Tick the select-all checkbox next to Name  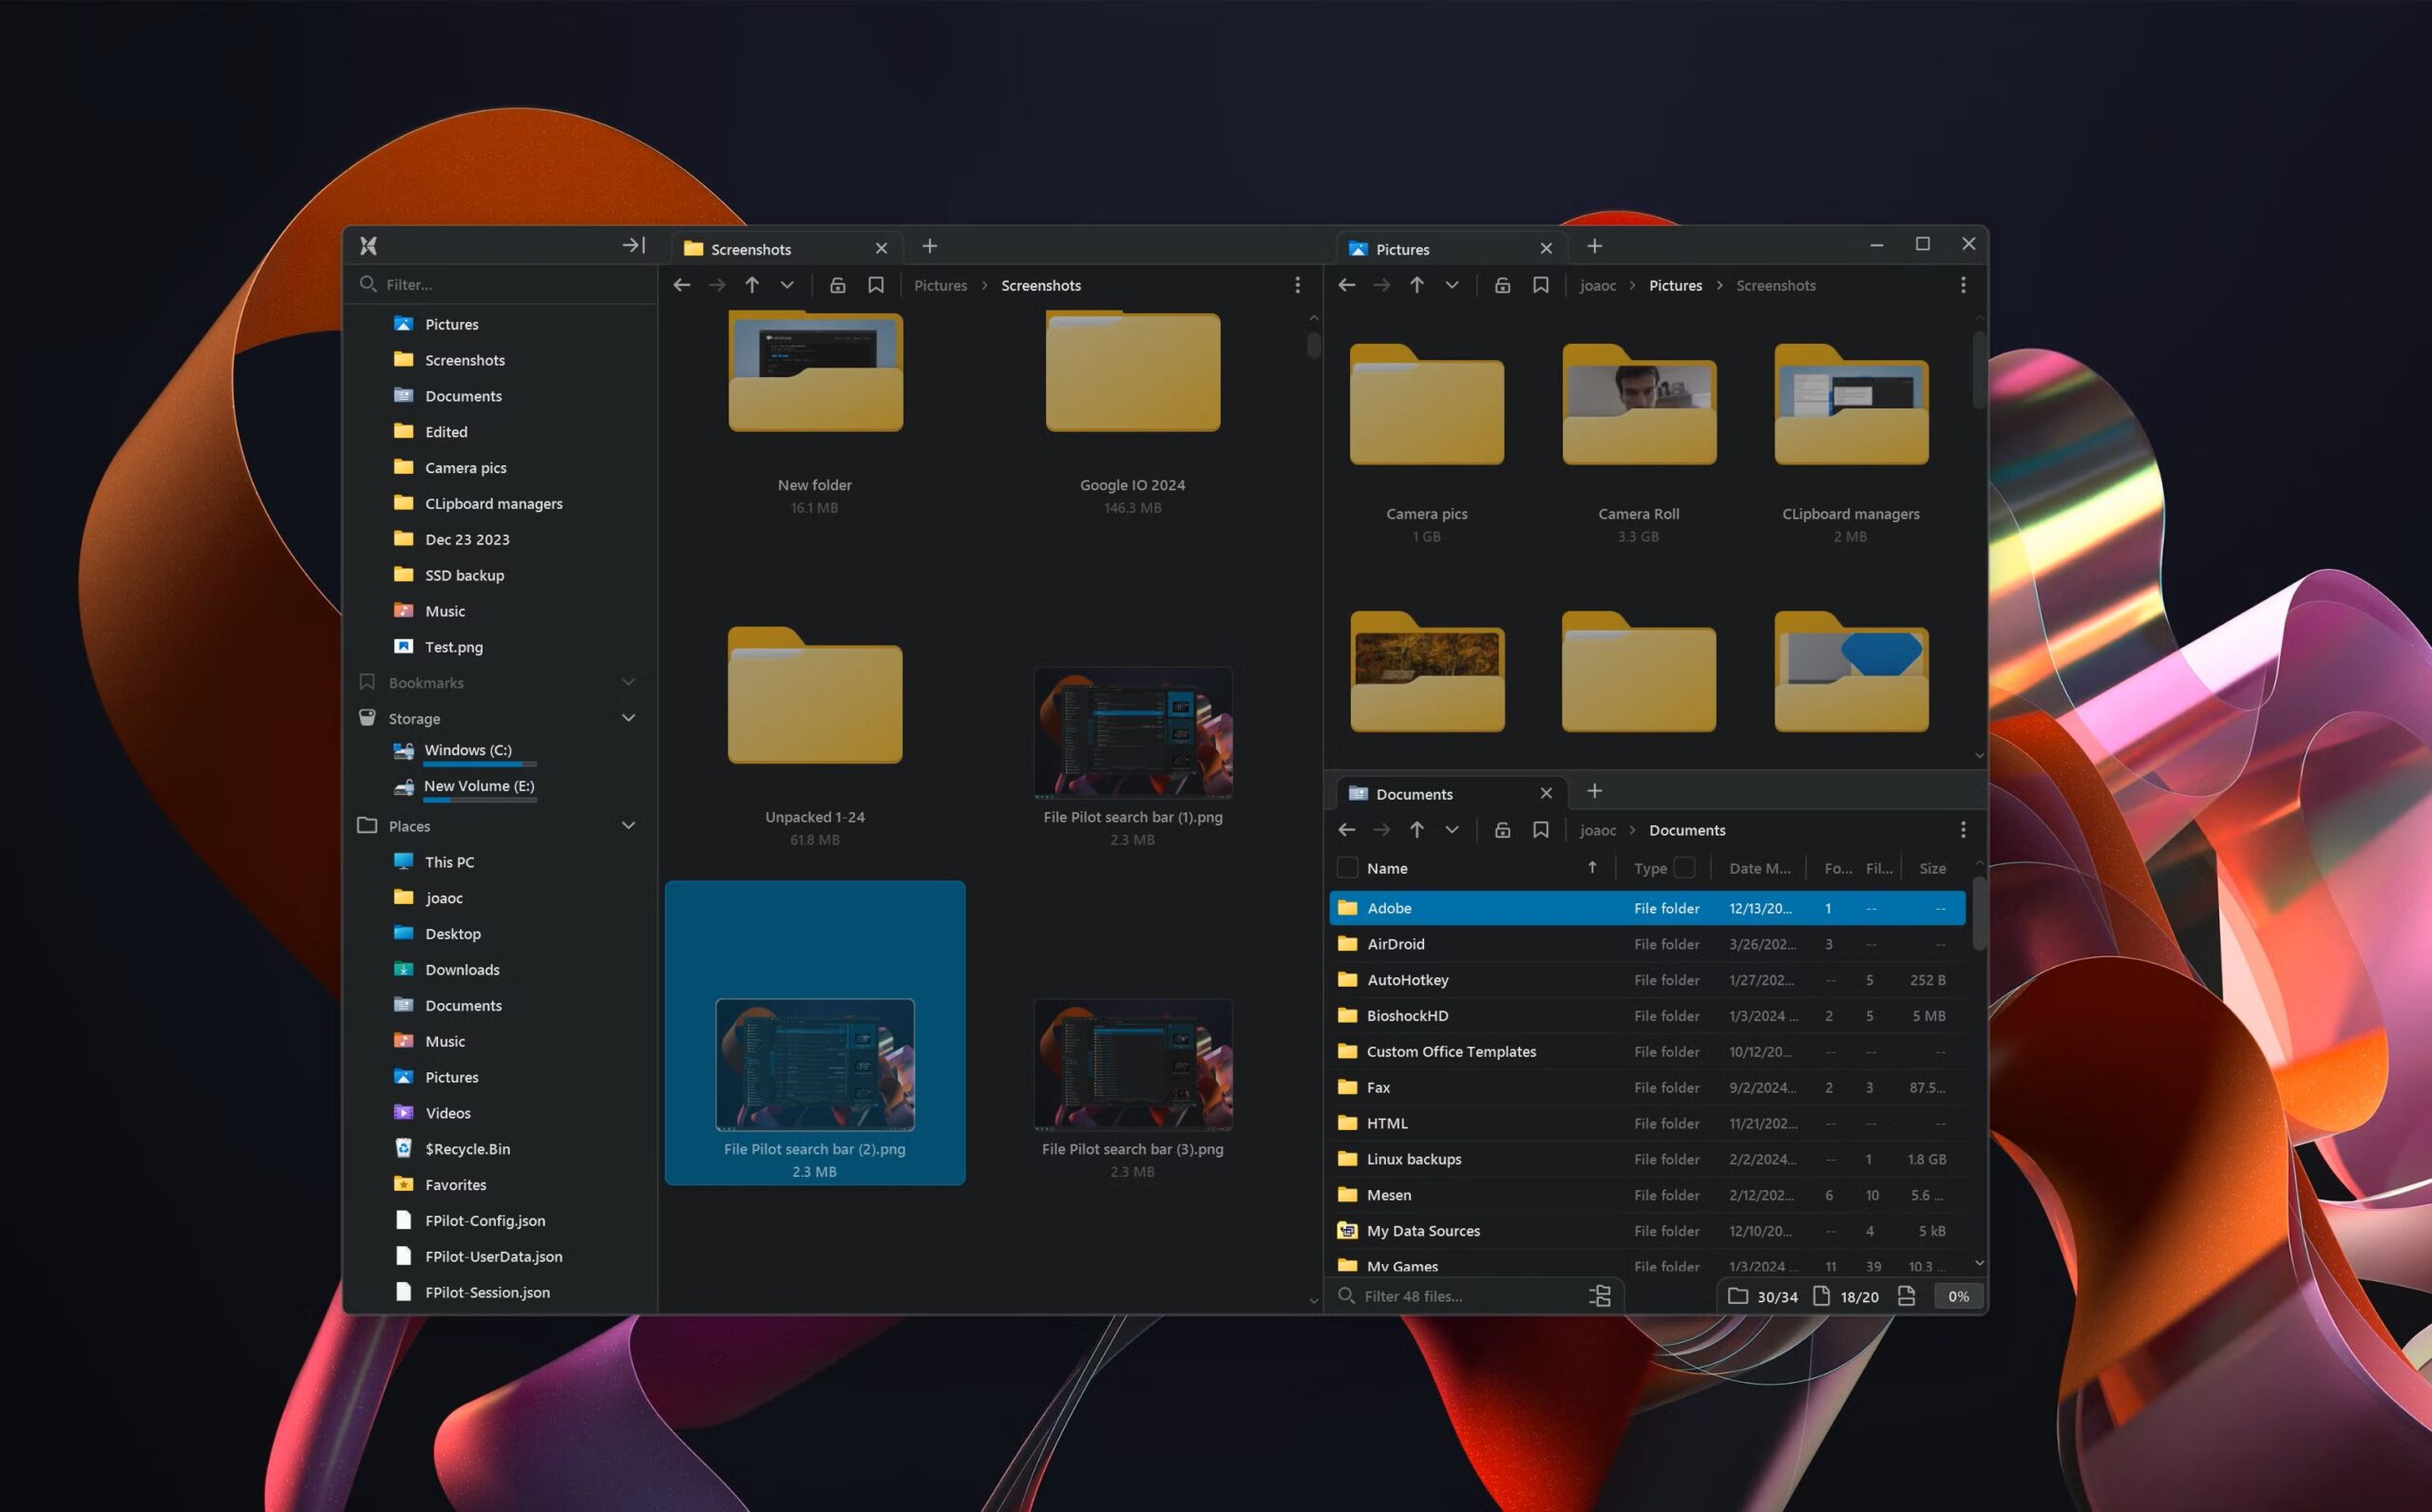point(1347,868)
